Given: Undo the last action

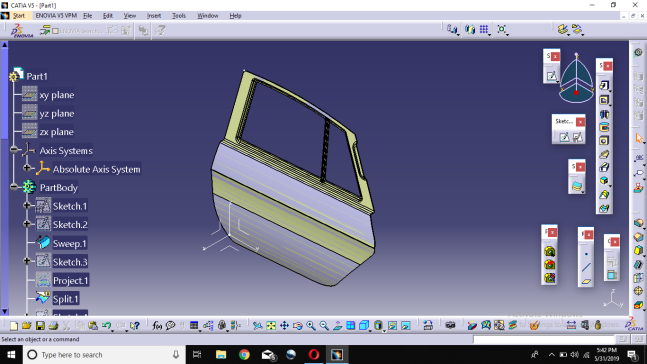Looking at the screenshot, I should (106, 326).
